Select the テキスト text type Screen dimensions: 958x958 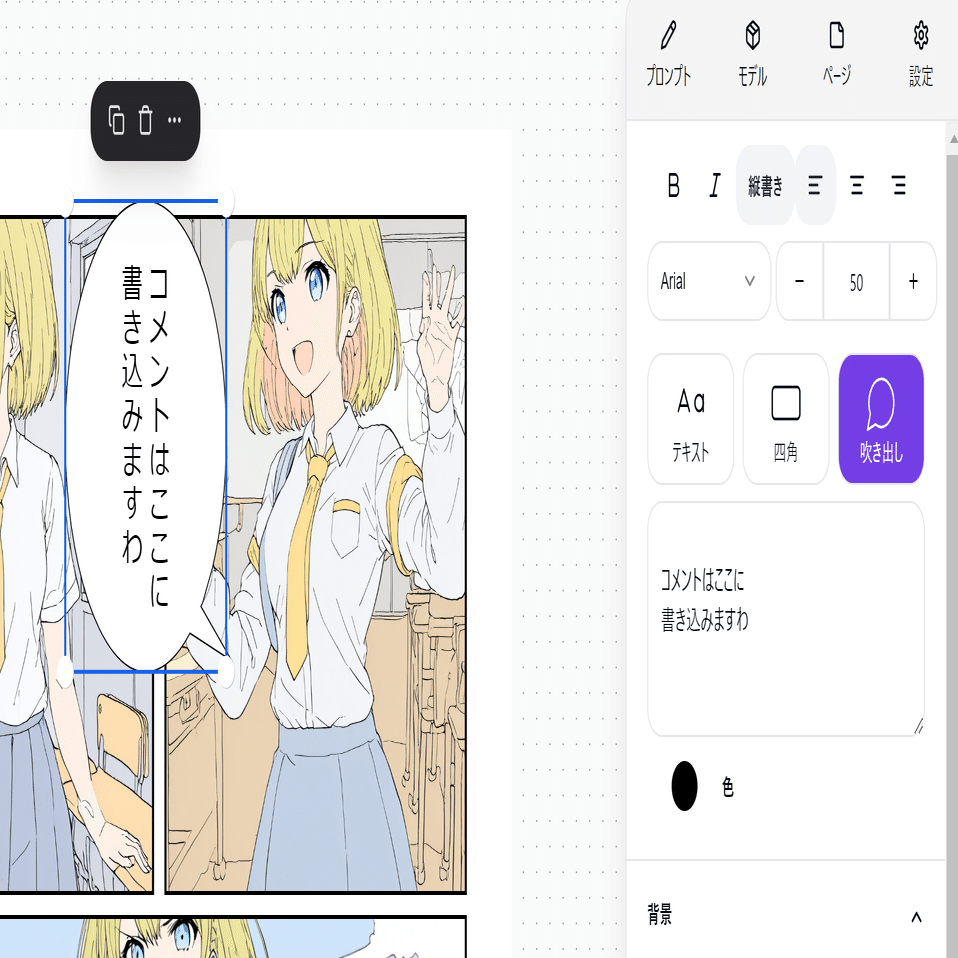690,419
